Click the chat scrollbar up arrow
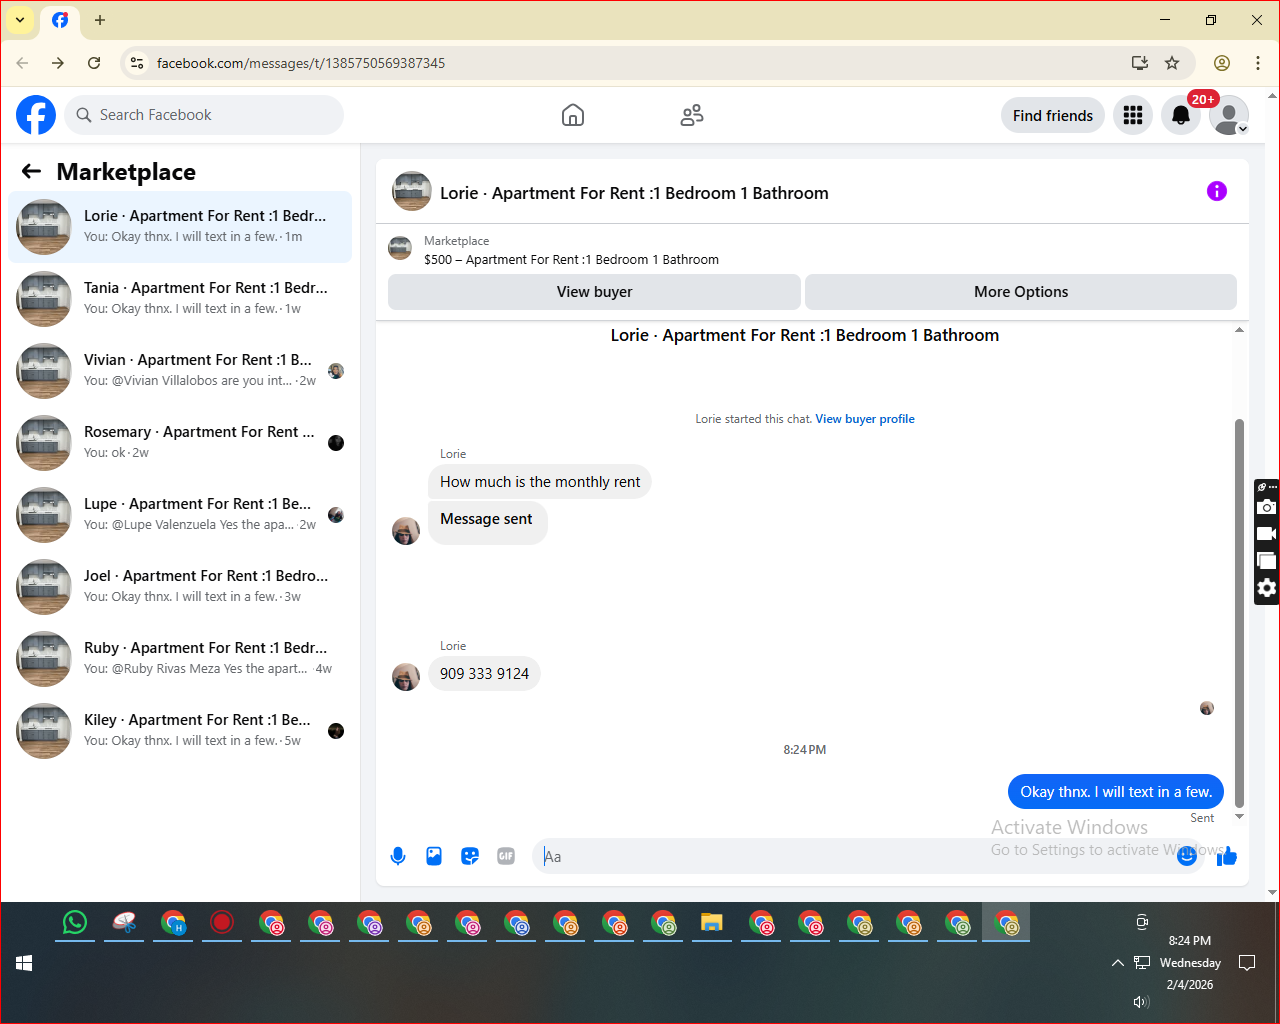 [1239, 330]
